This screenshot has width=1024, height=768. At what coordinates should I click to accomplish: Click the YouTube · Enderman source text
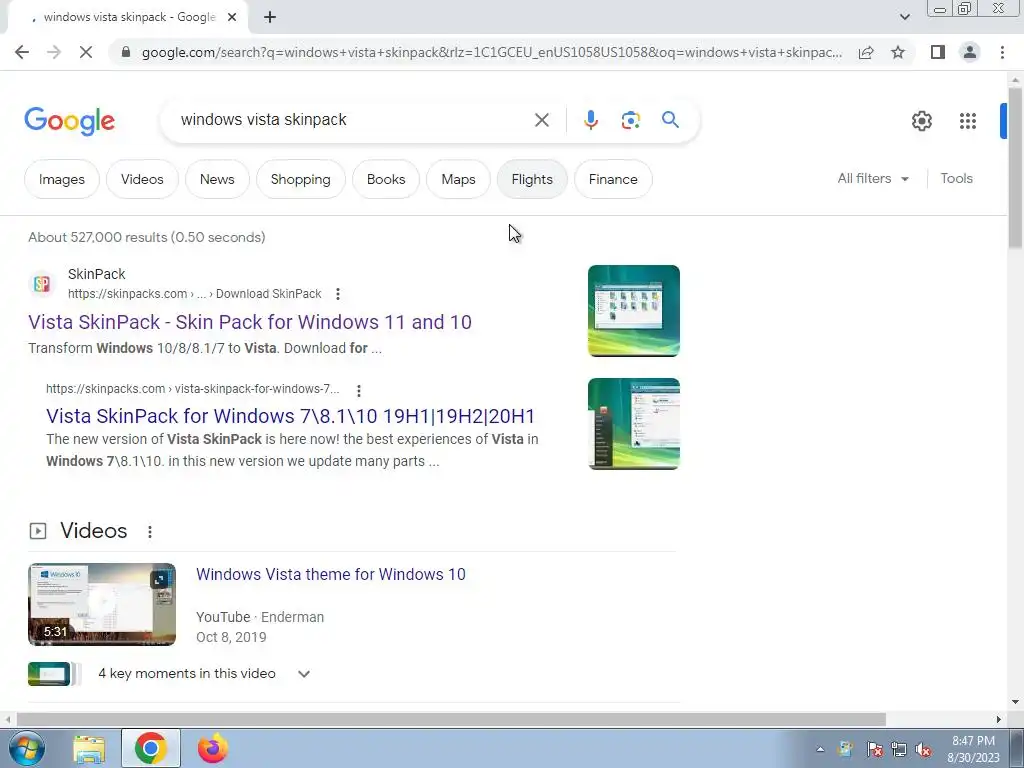[x=260, y=617]
